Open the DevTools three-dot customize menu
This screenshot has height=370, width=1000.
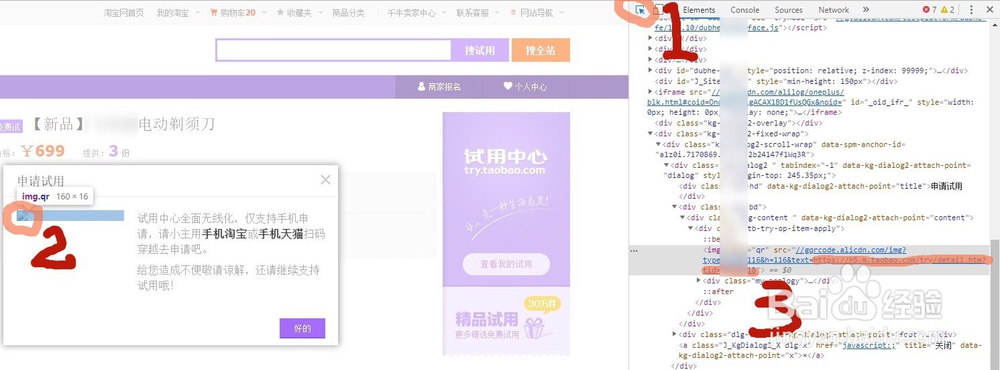[971, 10]
